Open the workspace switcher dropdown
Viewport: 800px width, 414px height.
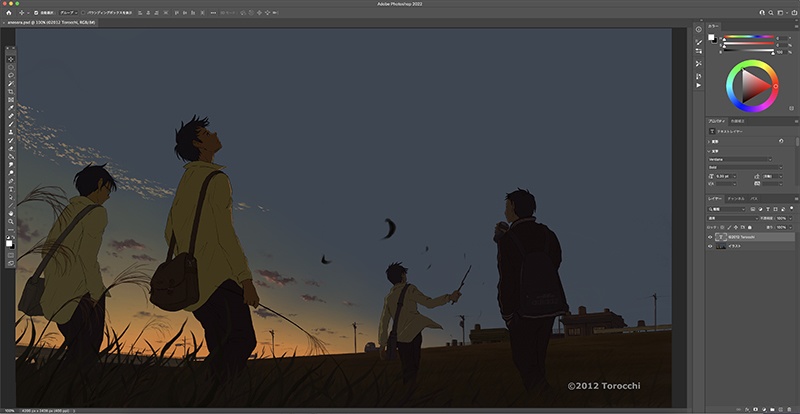pos(781,13)
